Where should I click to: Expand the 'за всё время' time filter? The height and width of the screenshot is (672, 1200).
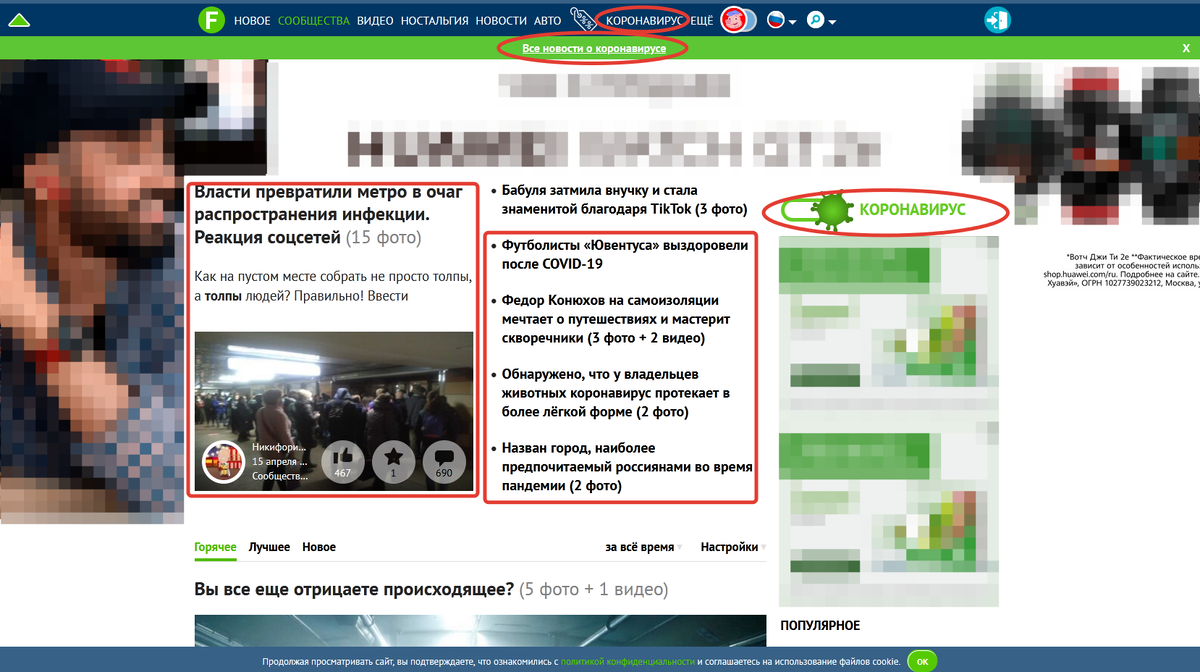click(639, 547)
